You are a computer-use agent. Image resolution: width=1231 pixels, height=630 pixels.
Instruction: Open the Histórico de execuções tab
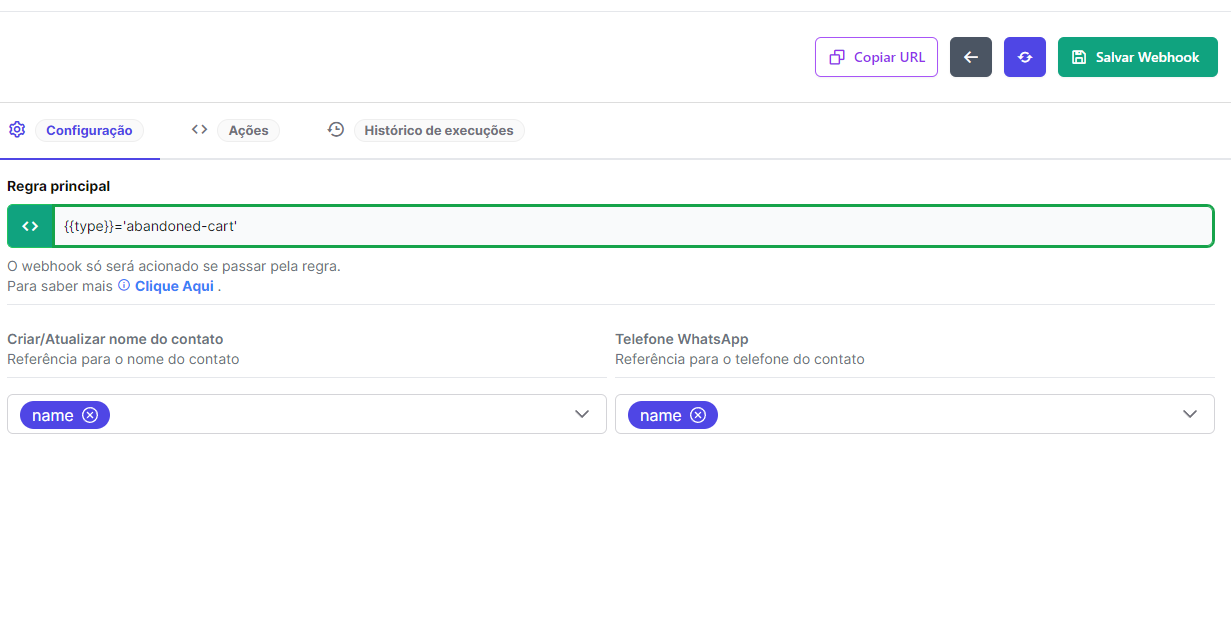[x=440, y=129]
